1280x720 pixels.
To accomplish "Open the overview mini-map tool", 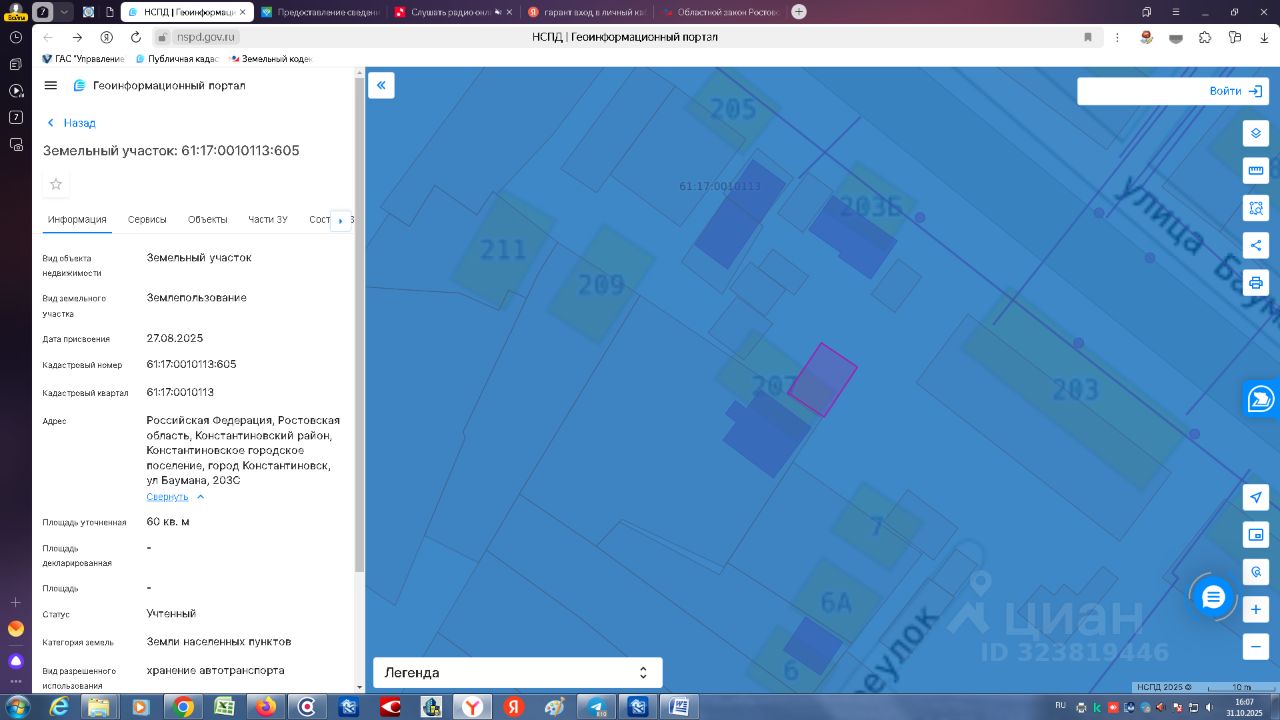I will pos(1256,535).
